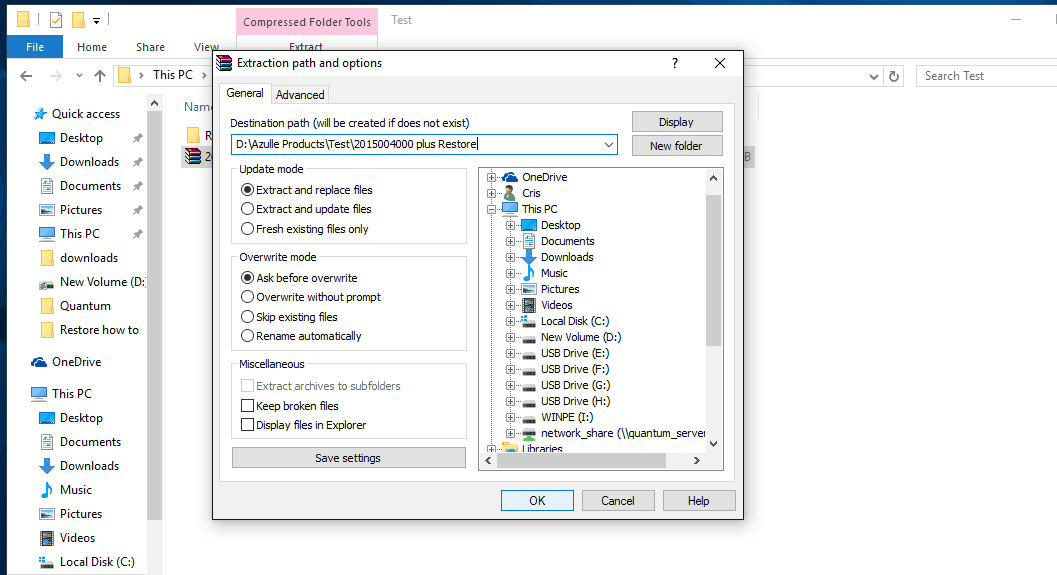The height and width of the screenshot is (575, 1057).
Task: Select Extract and update files option
Action: click(x=248, y=209)
